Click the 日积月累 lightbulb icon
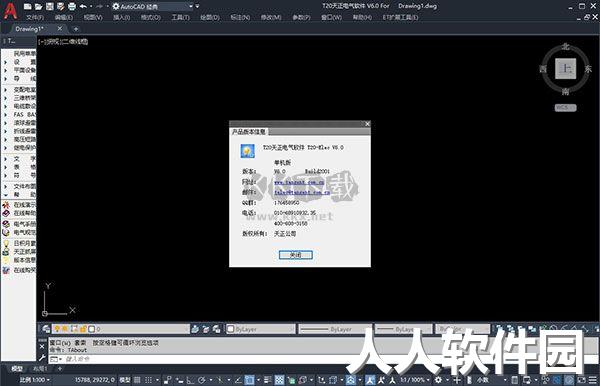 click(x=6, y=243)
